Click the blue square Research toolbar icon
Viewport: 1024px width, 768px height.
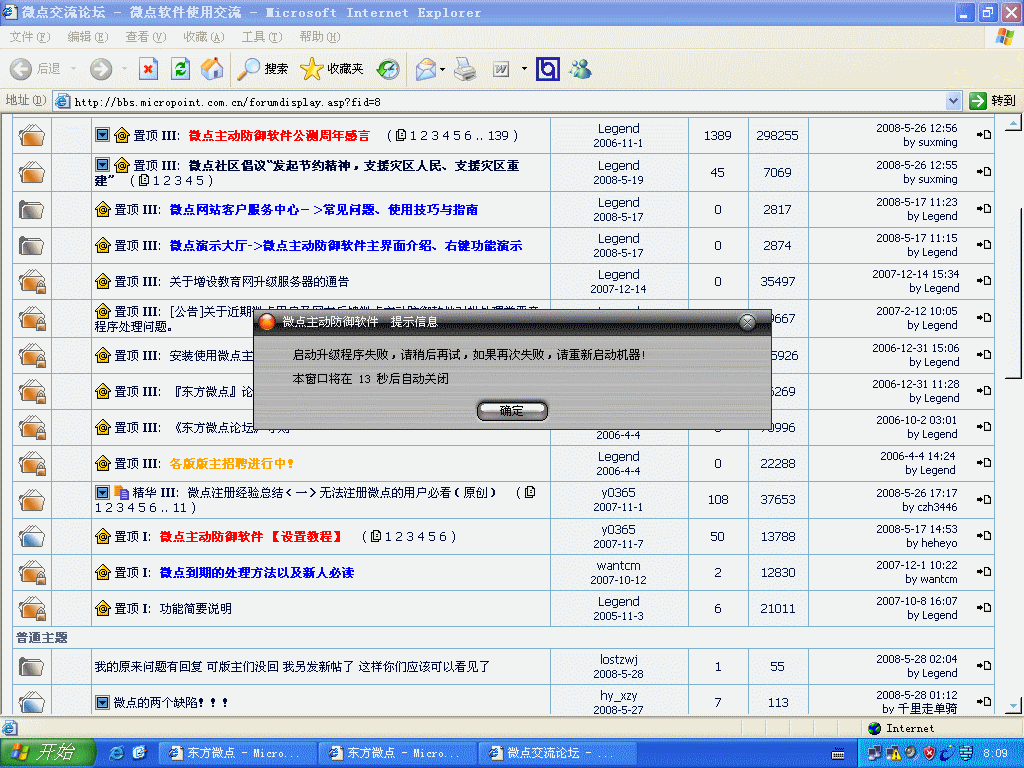tap(548, 69)
